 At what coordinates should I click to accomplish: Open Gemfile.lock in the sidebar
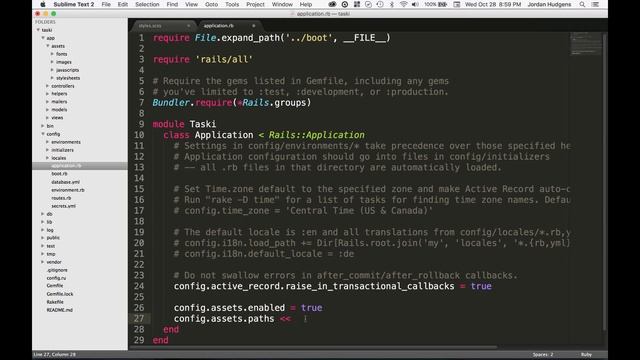[x=60, y=294]
